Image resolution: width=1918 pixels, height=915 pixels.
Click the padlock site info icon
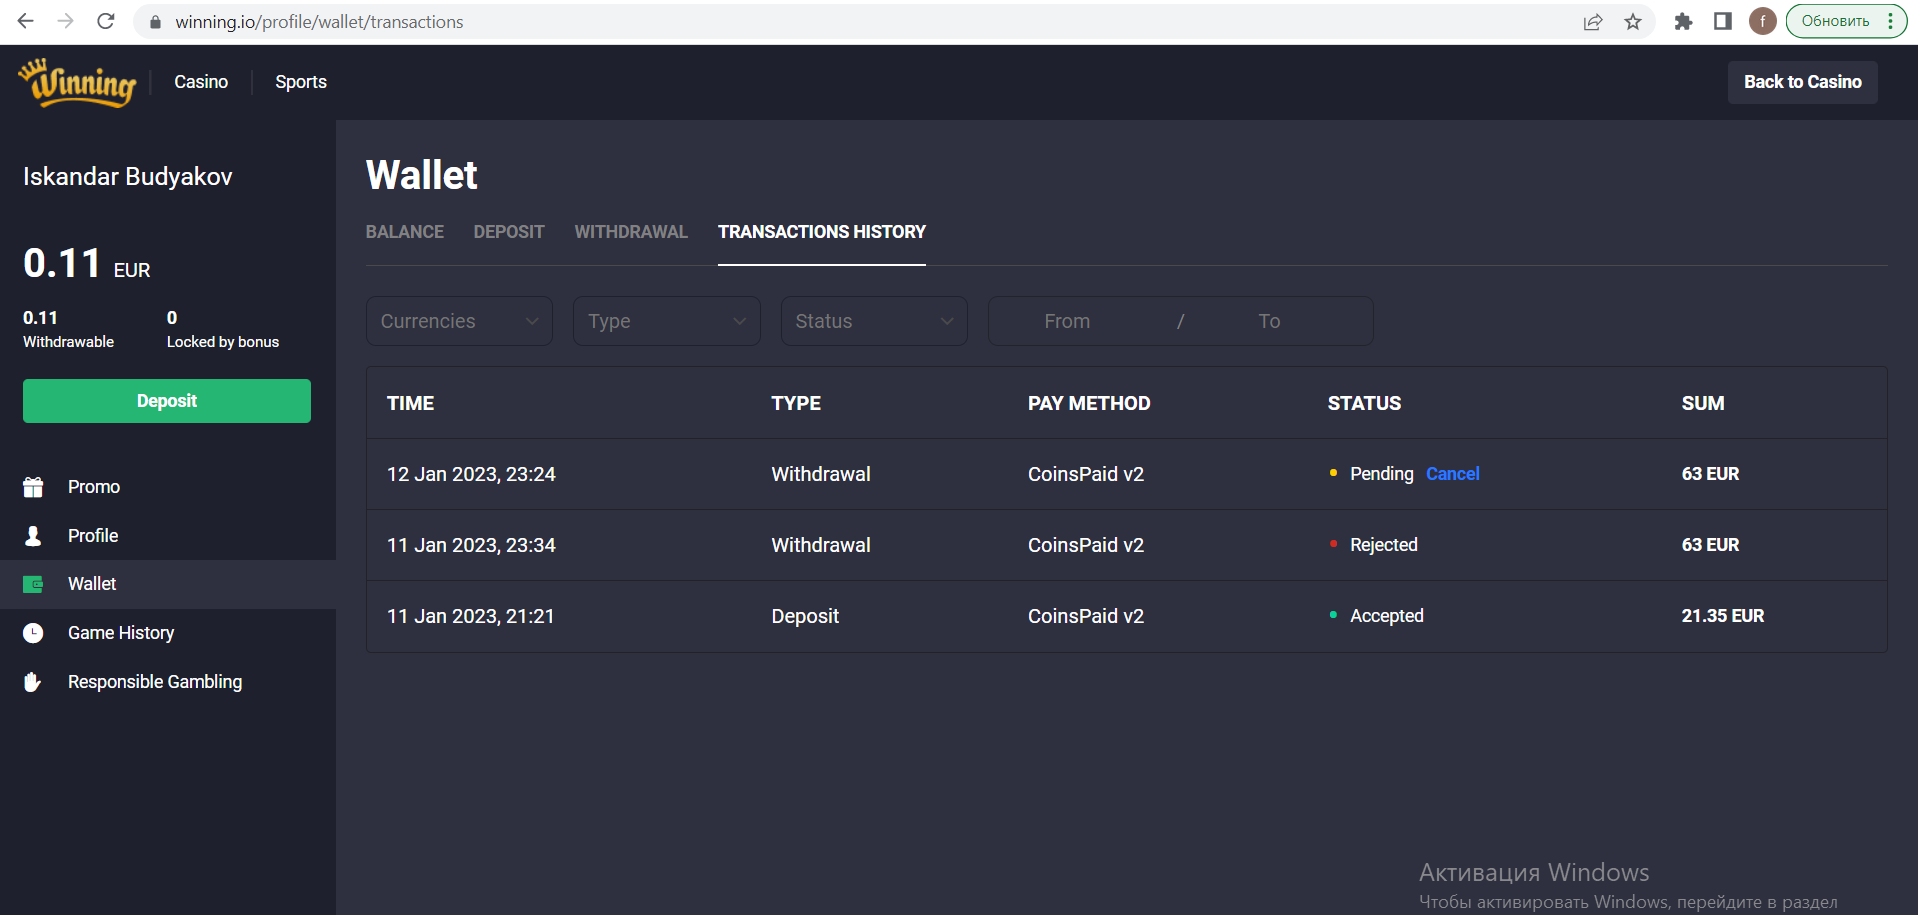click(x=155, y=22)
